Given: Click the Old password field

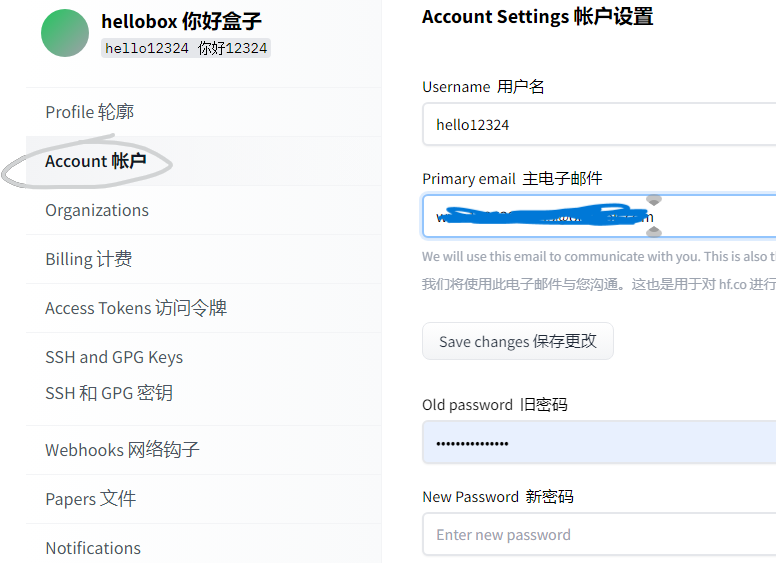Looking at the screenshot, I should (x=600, y=442).
